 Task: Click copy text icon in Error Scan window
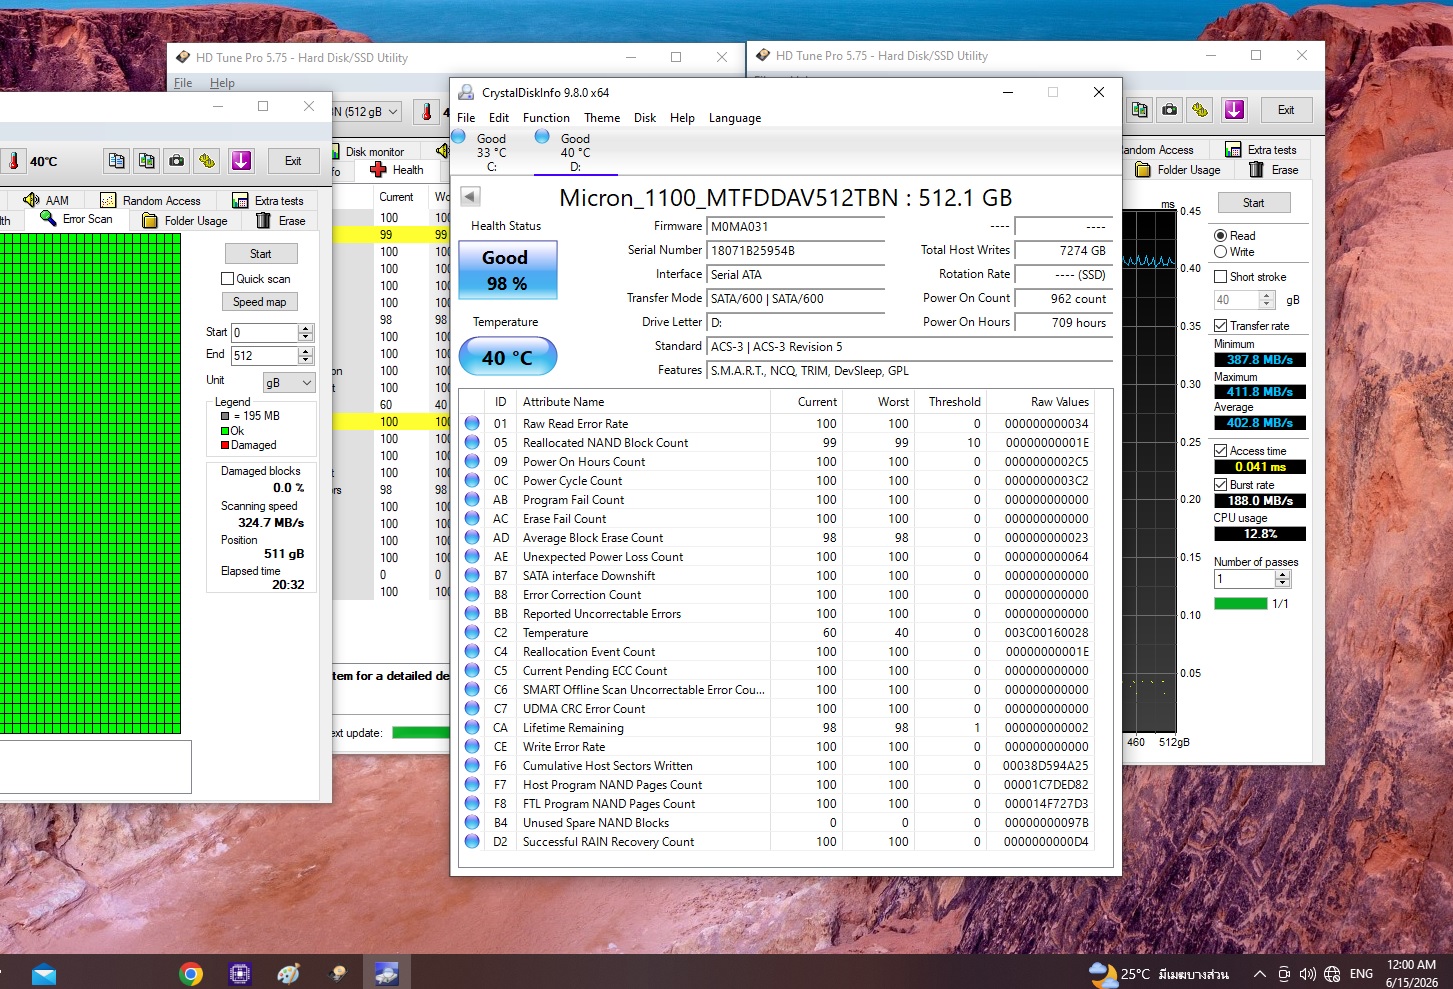117,161
